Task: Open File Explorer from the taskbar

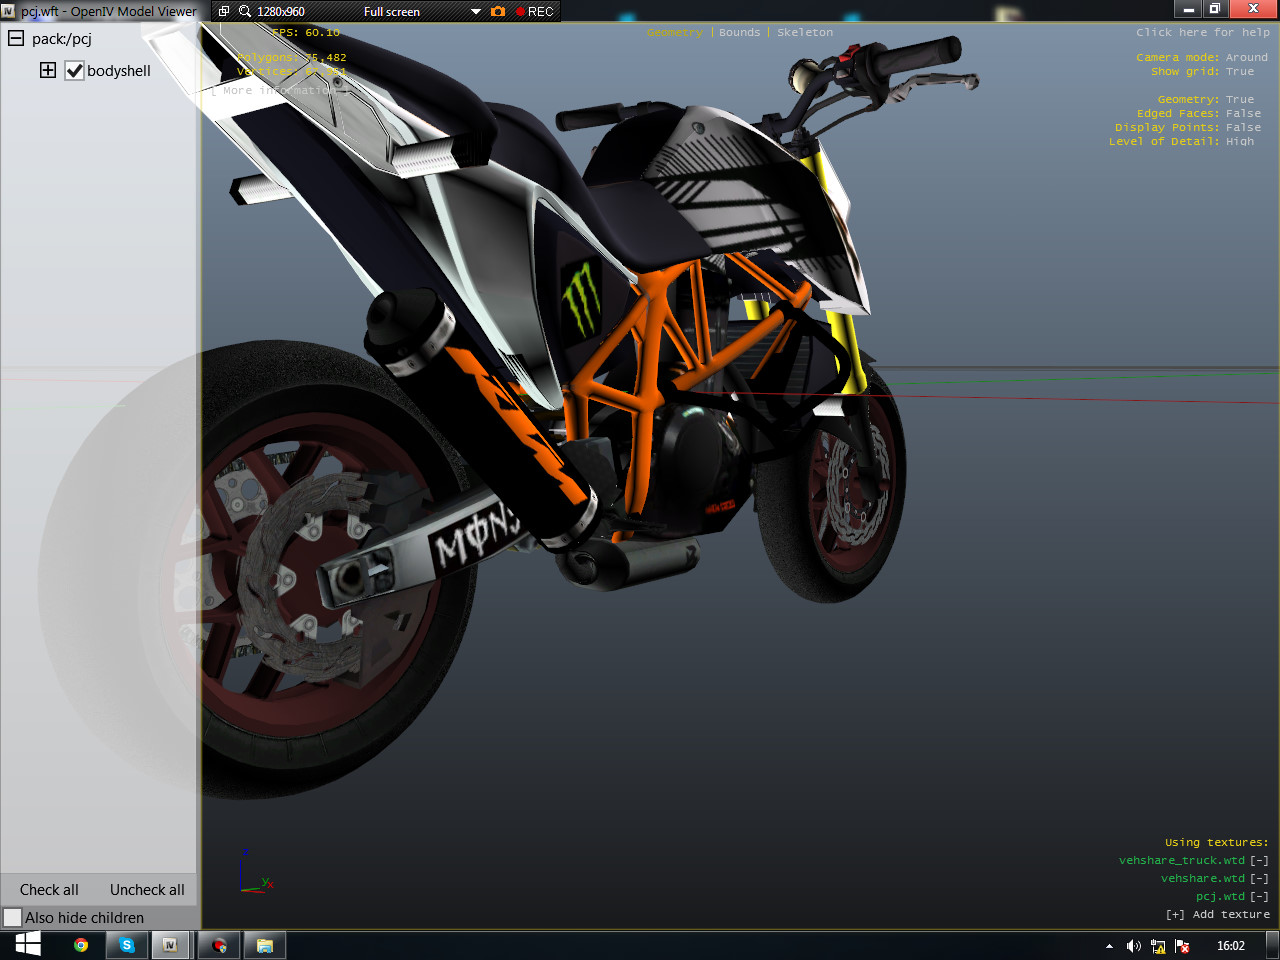Action: pyautogui.click(x=265, y=945)
